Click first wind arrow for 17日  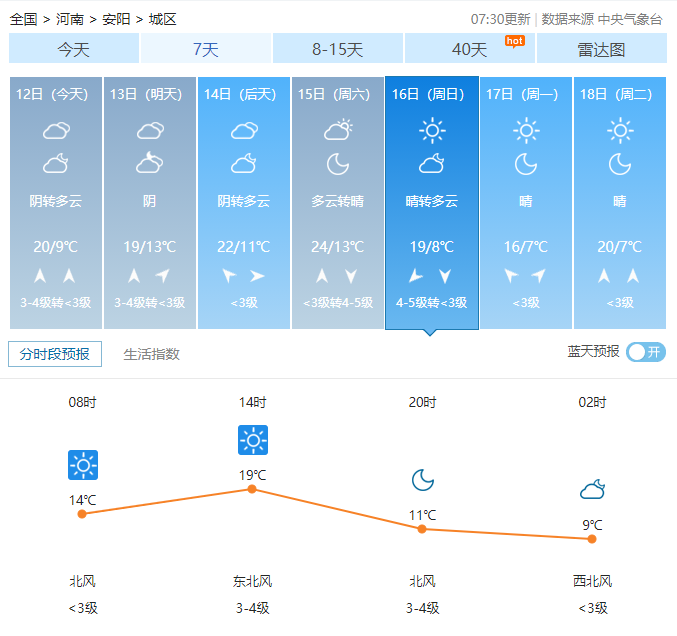(x=511, y=275)
